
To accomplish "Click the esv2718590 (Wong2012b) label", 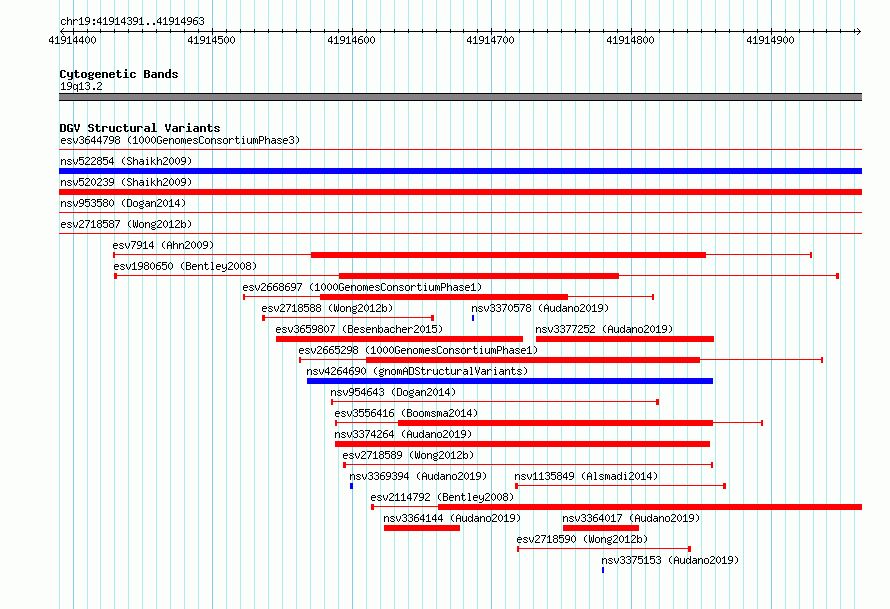I will (x=582, y=539).
